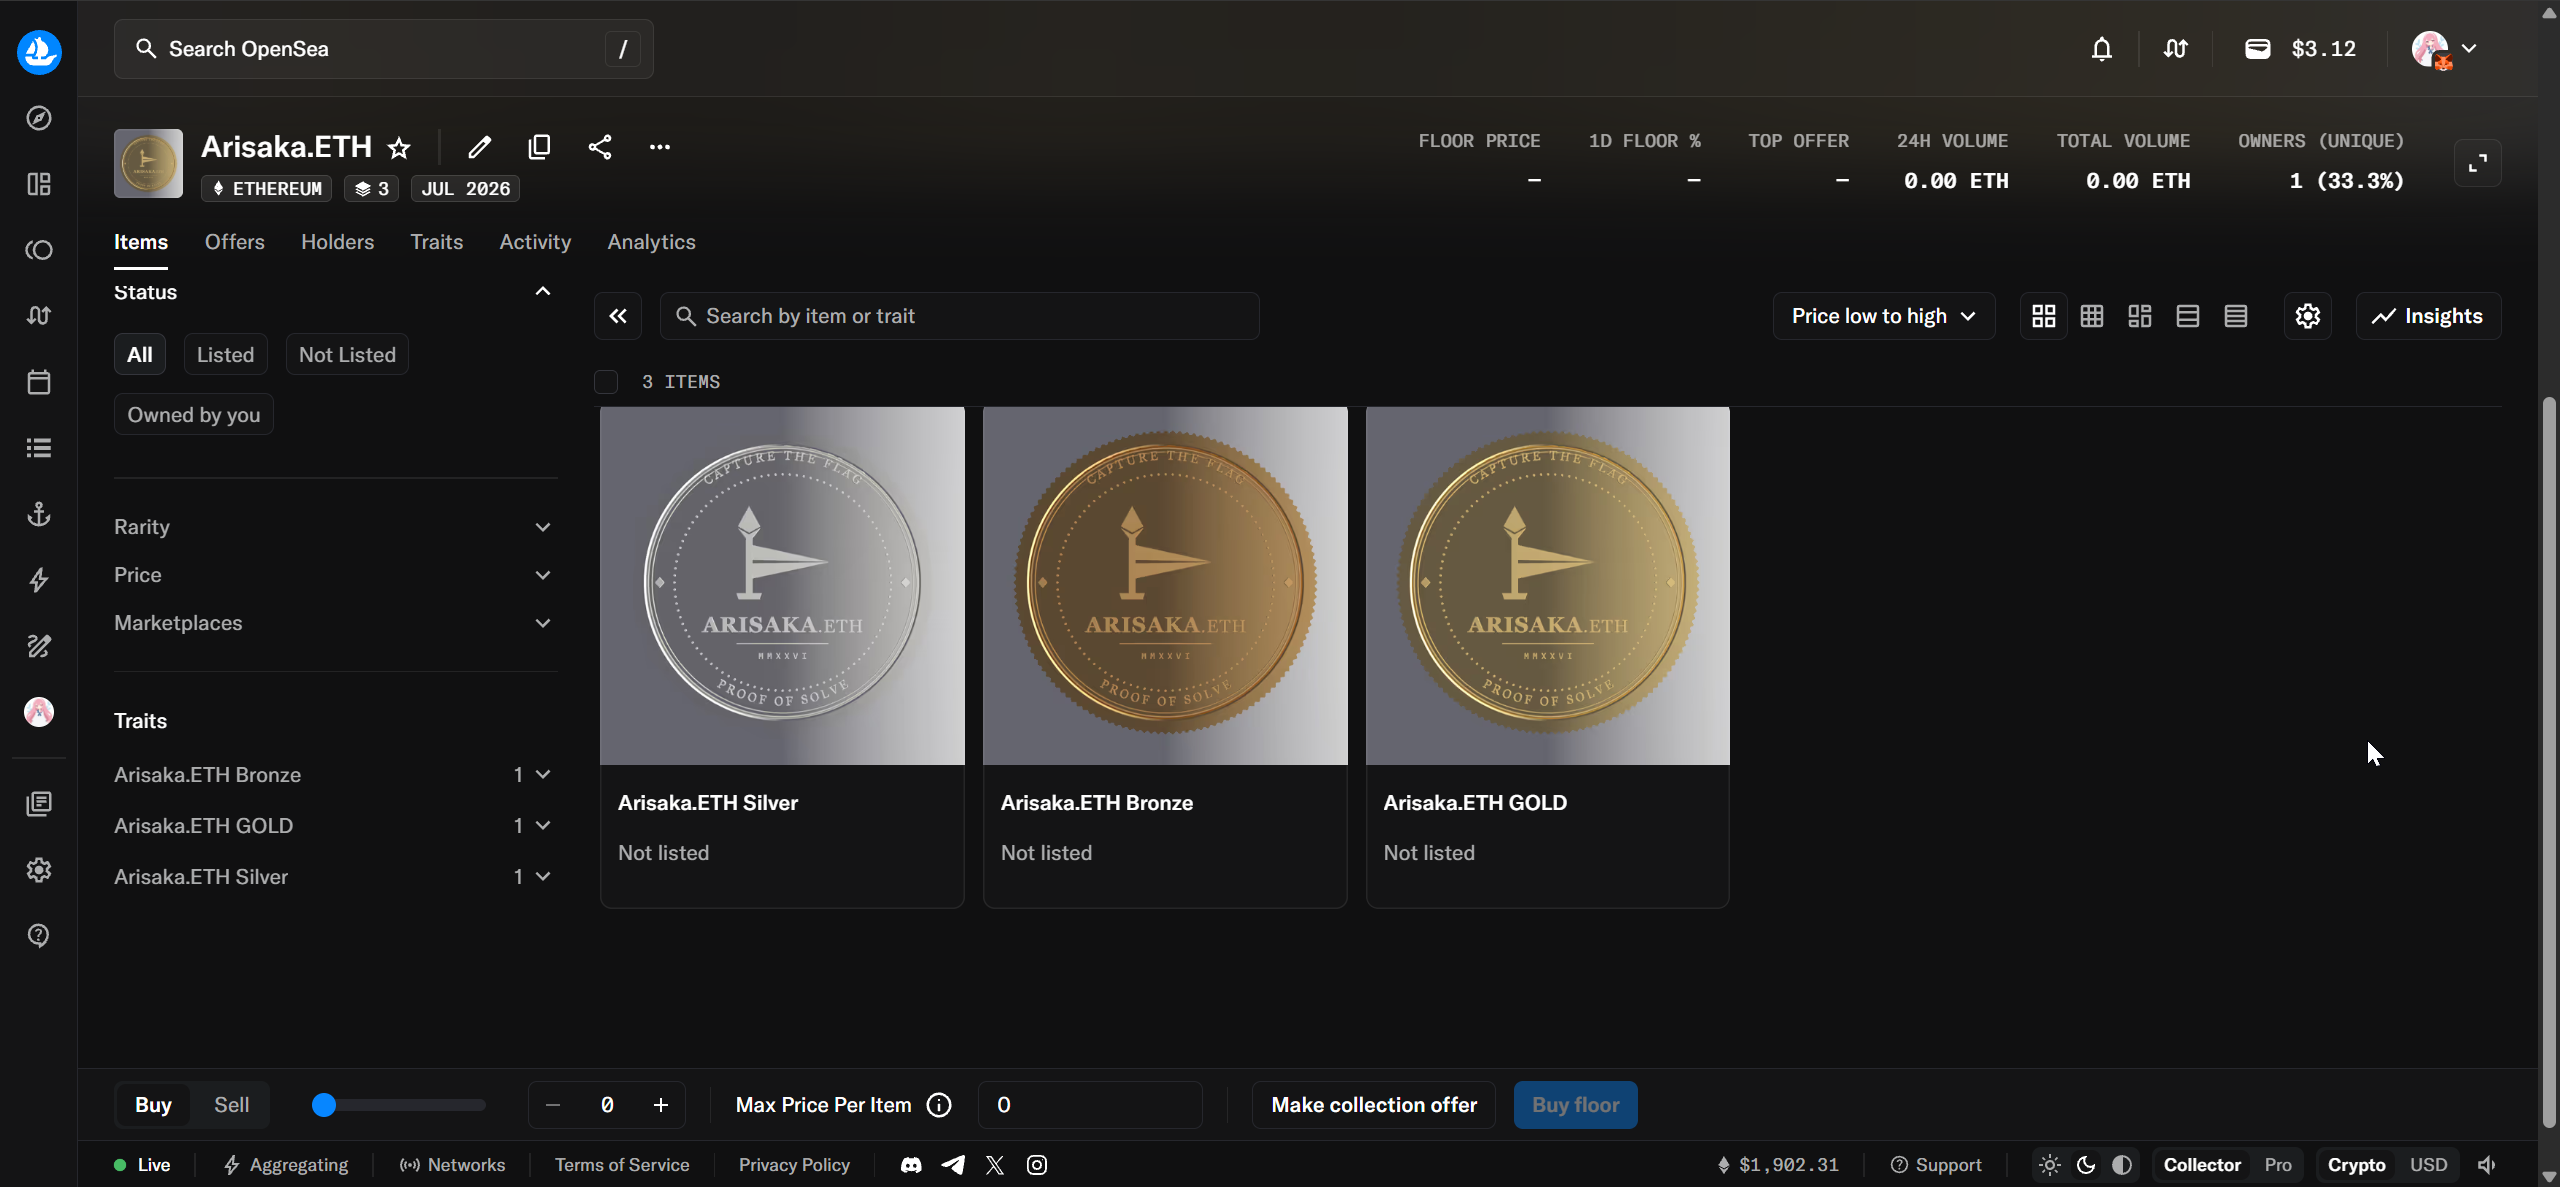The height and width of the screenshot is (1187, 2560).
Task: Open the Telegram link in footer
Action: (953, 1165)
